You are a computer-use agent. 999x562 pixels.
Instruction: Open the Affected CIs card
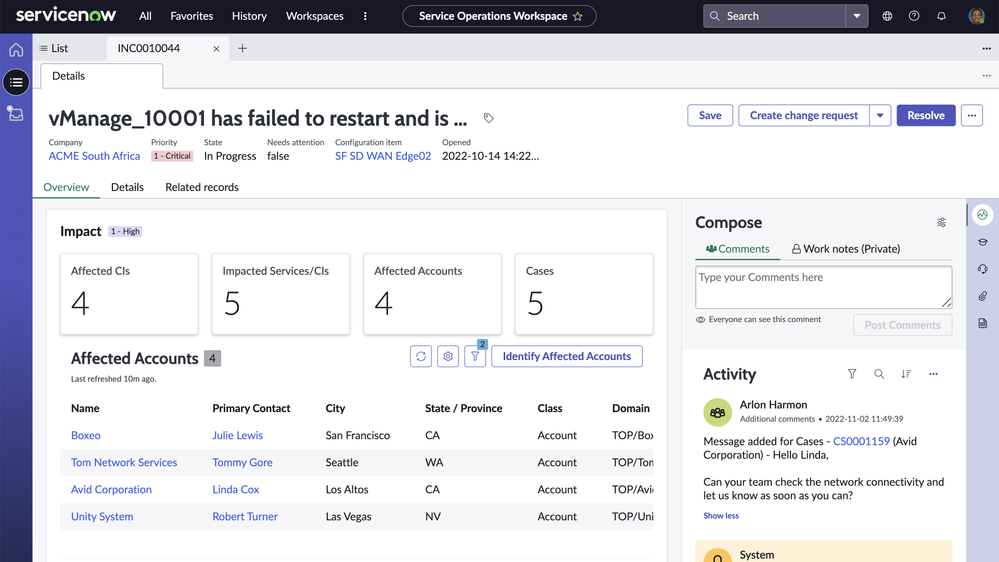129,294
